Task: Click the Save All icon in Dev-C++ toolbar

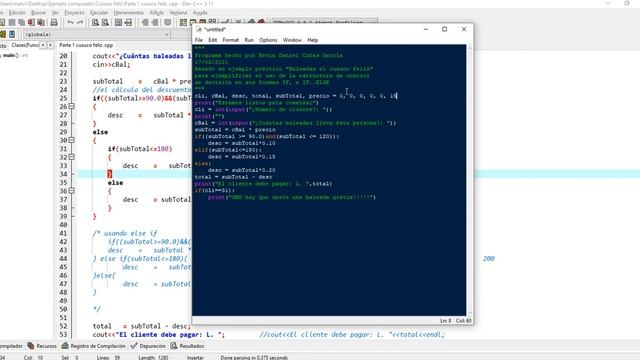Action: tap(22, 22)
